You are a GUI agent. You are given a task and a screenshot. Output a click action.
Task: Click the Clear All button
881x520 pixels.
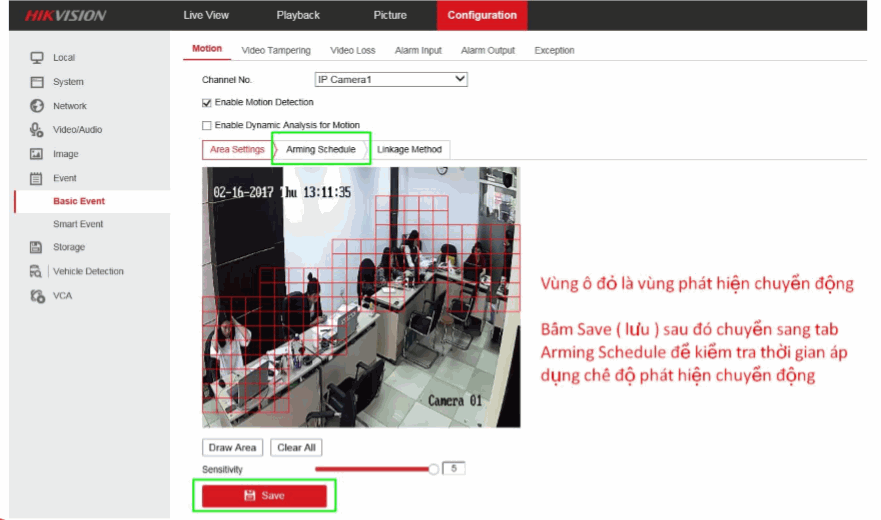pyautogui.click(x=296, y=447)
